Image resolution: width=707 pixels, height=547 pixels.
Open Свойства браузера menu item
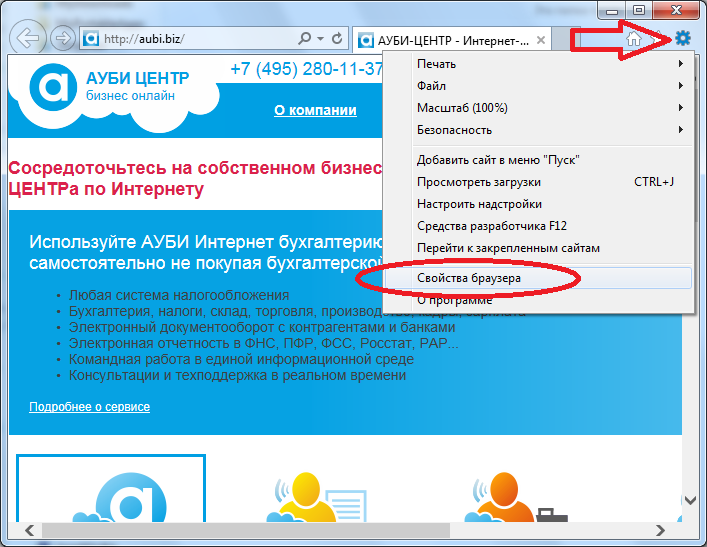(x=538, y=278)
